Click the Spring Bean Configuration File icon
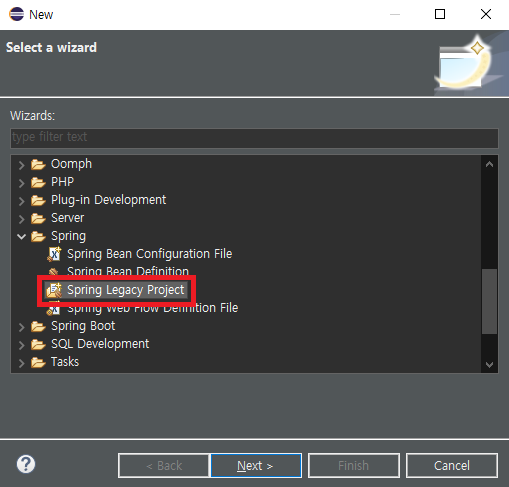The height and width of the screenshot is (487, 509). pos(54,254)
